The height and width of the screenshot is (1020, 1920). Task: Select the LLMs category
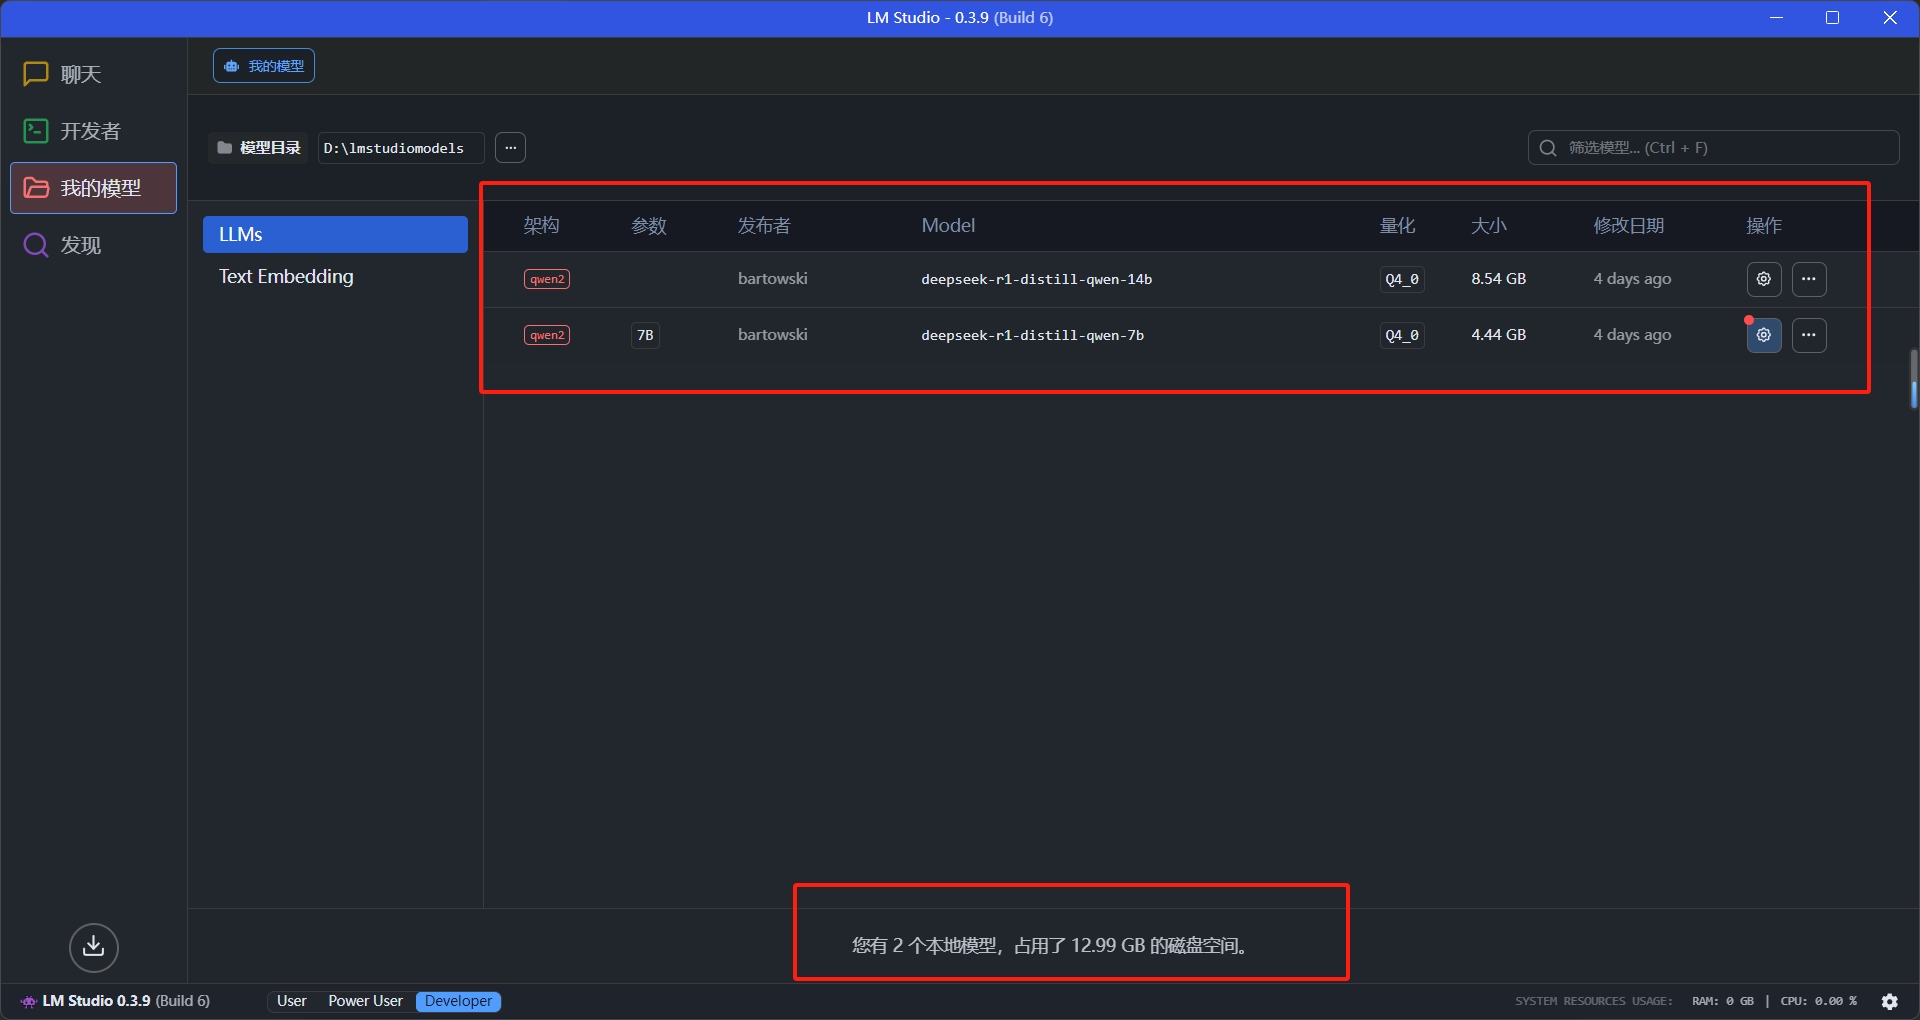click(335, 235)
